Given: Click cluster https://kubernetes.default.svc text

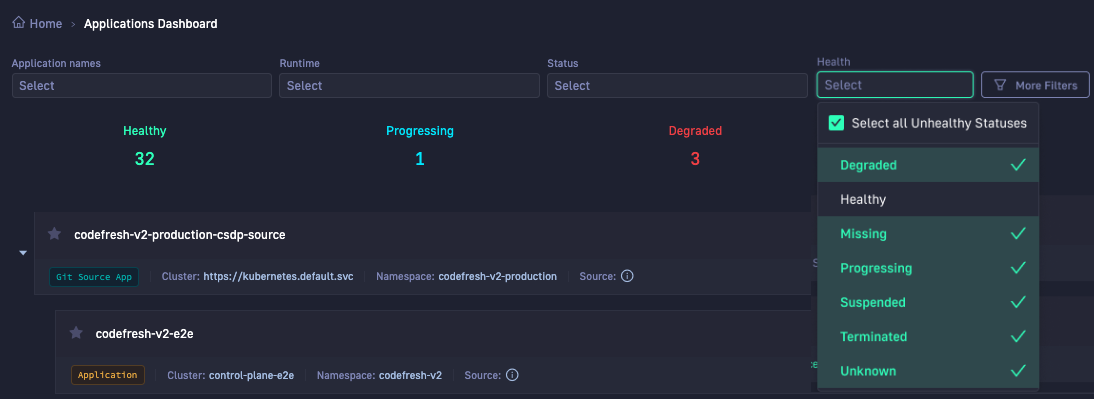Looking at the screenshot, I should (278, 276).
